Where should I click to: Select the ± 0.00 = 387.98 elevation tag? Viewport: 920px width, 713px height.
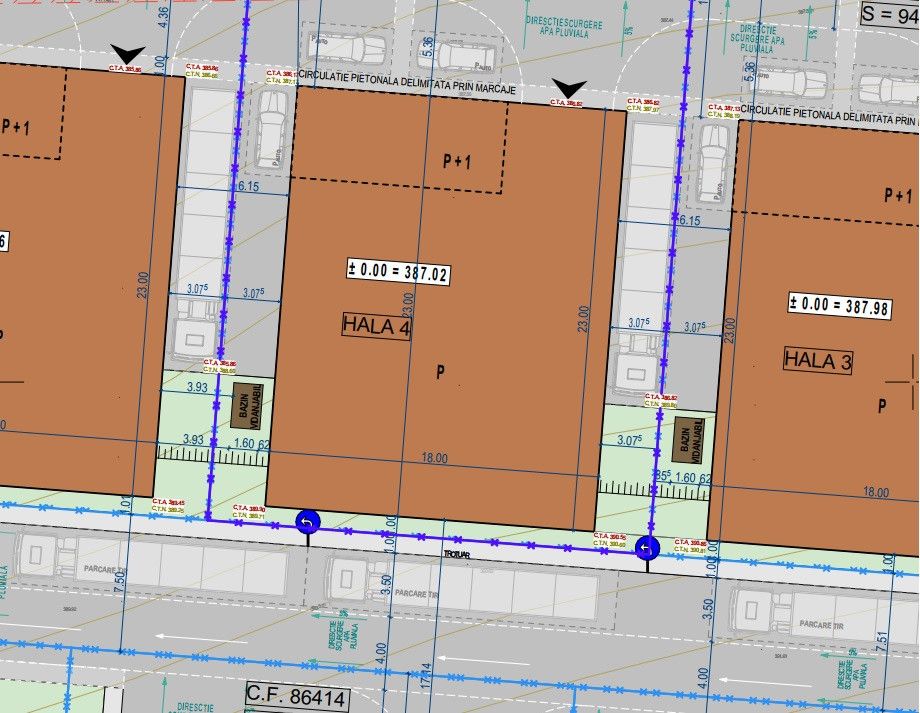(839, 307)
